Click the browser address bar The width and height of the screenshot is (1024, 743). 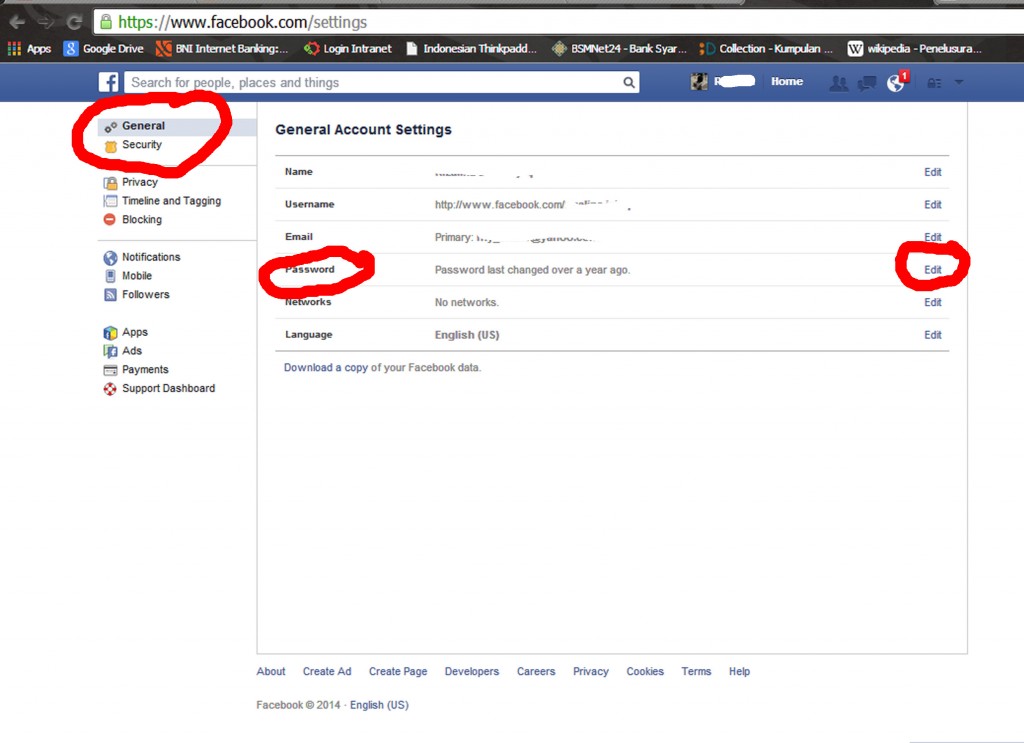coord(558,22)
